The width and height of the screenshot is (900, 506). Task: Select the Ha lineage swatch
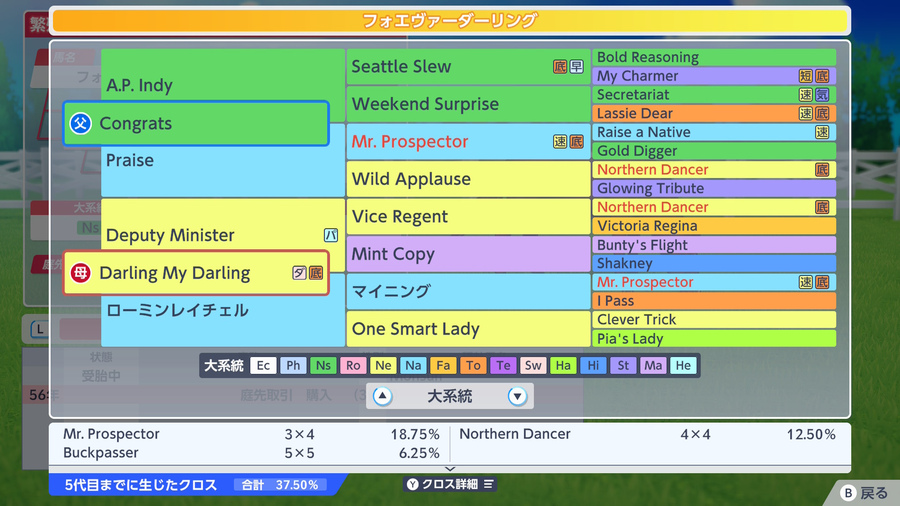pyautogui.click(x=563, y=365)
